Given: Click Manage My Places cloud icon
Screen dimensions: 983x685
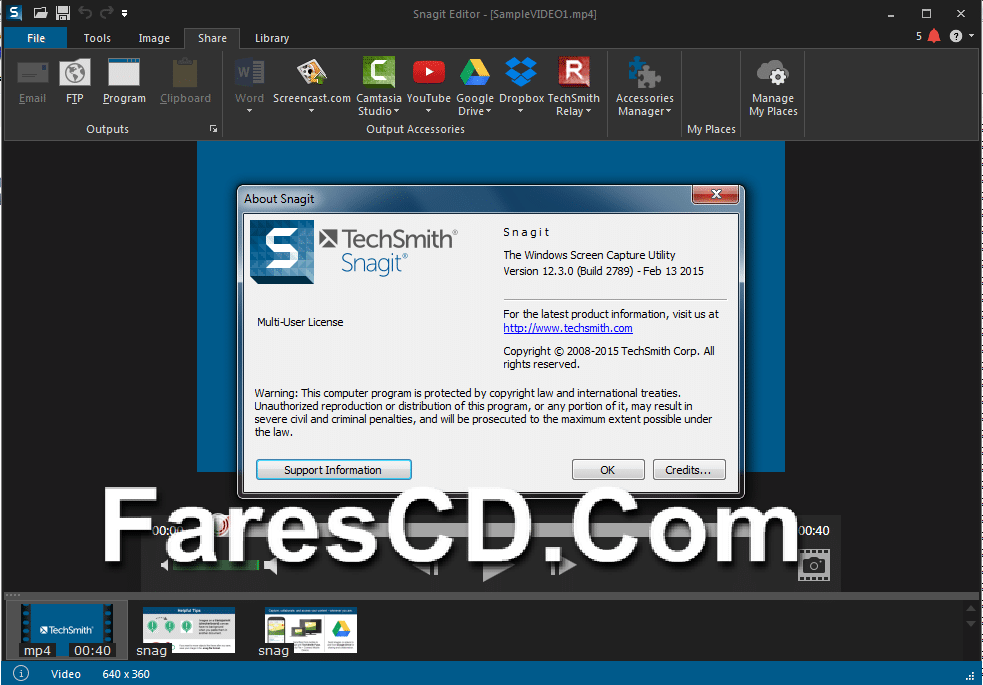Looking at the screenshot, I should (773, 73).
